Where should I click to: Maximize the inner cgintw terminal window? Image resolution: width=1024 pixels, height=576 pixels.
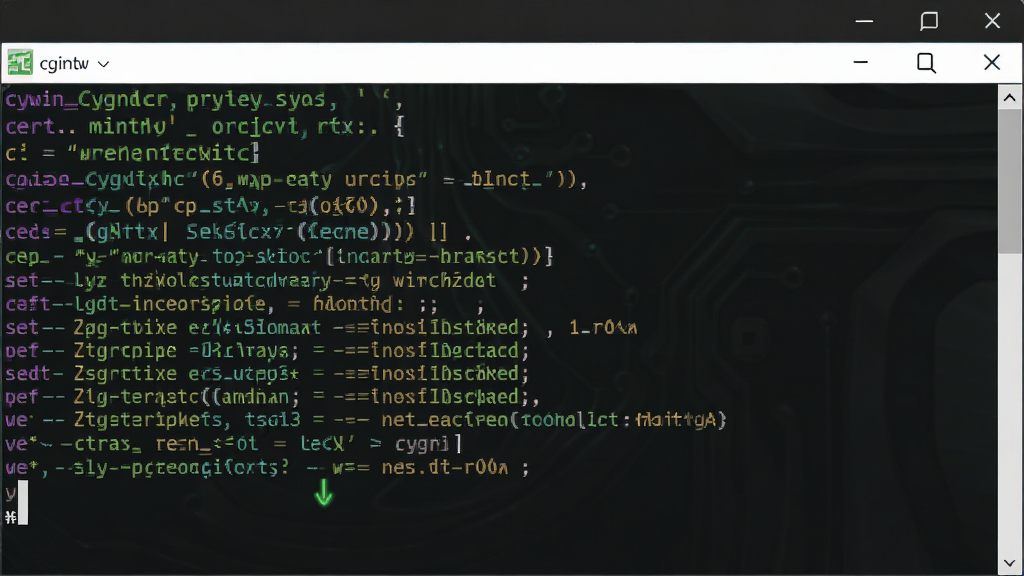pyautogui.click(x=926, y=63)
